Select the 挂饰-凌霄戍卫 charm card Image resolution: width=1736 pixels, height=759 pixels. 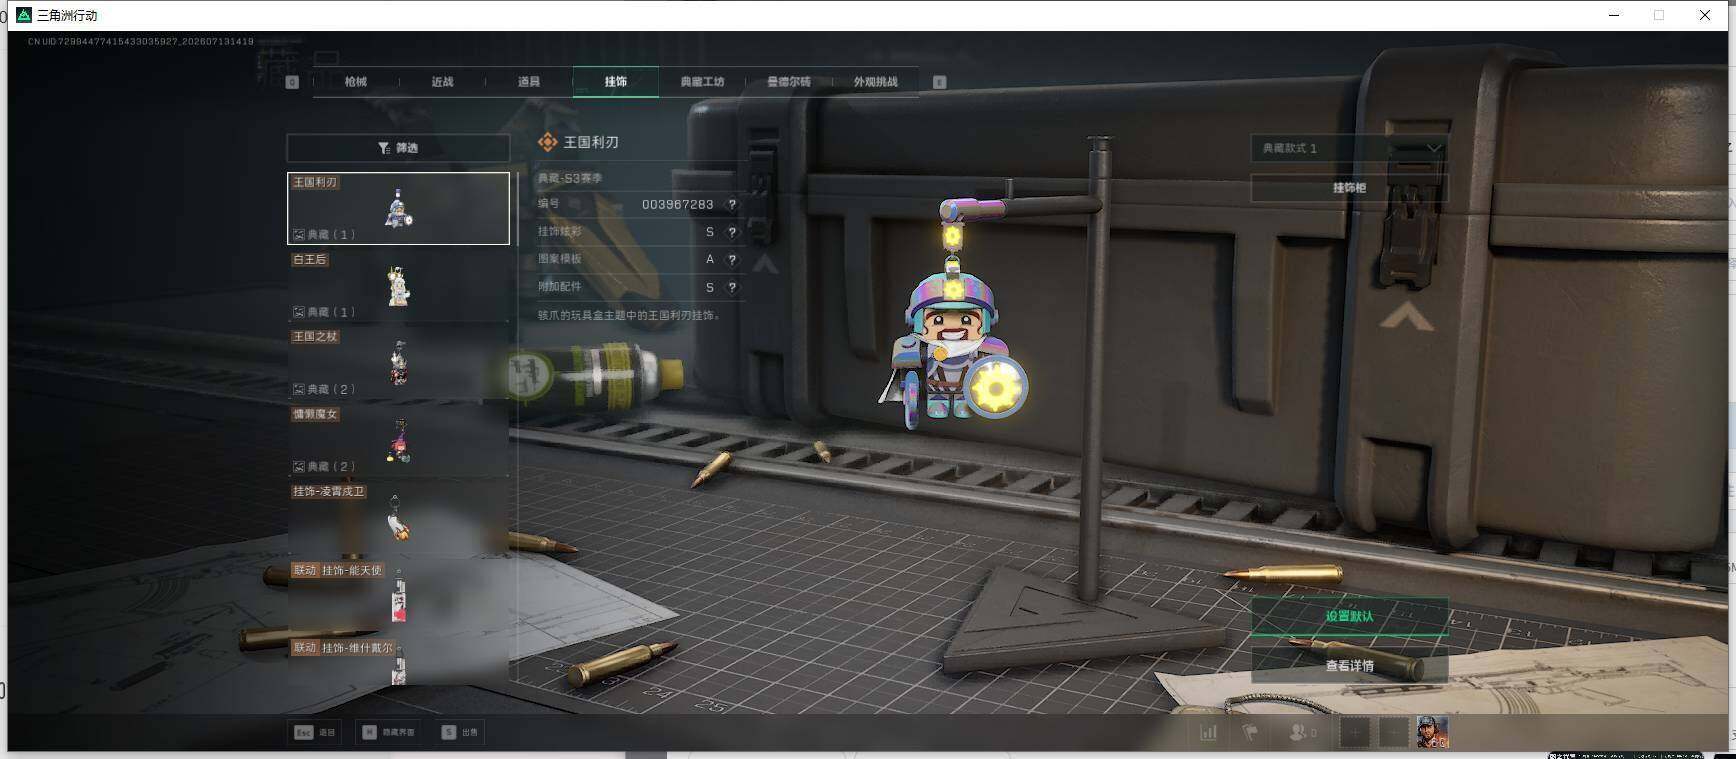pos(398,518)
